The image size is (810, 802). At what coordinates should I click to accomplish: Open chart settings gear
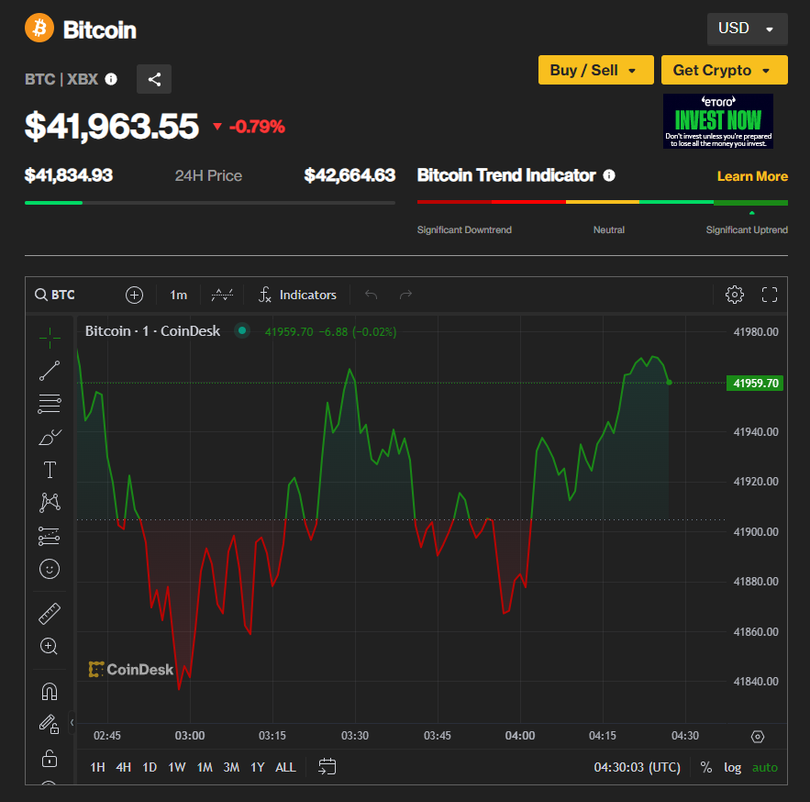(x=734, y=295)
